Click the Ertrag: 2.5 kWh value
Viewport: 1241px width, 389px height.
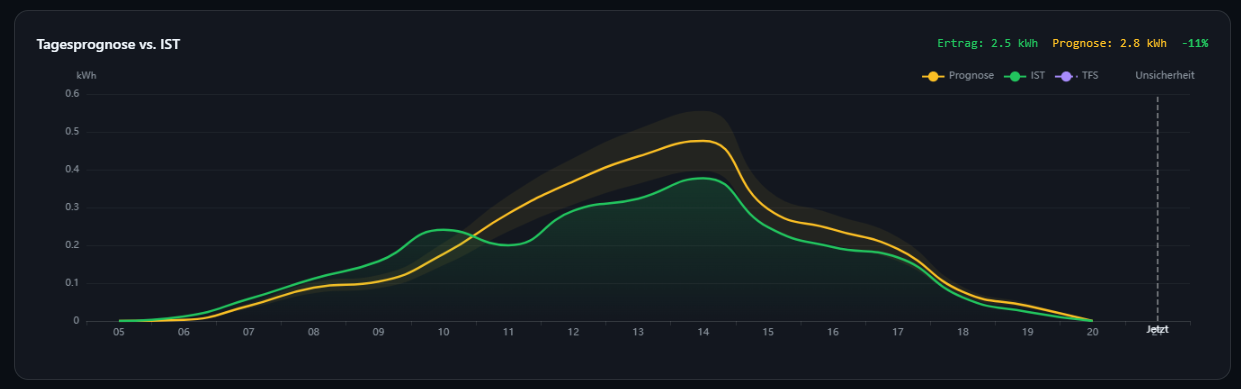click(987, 44)
